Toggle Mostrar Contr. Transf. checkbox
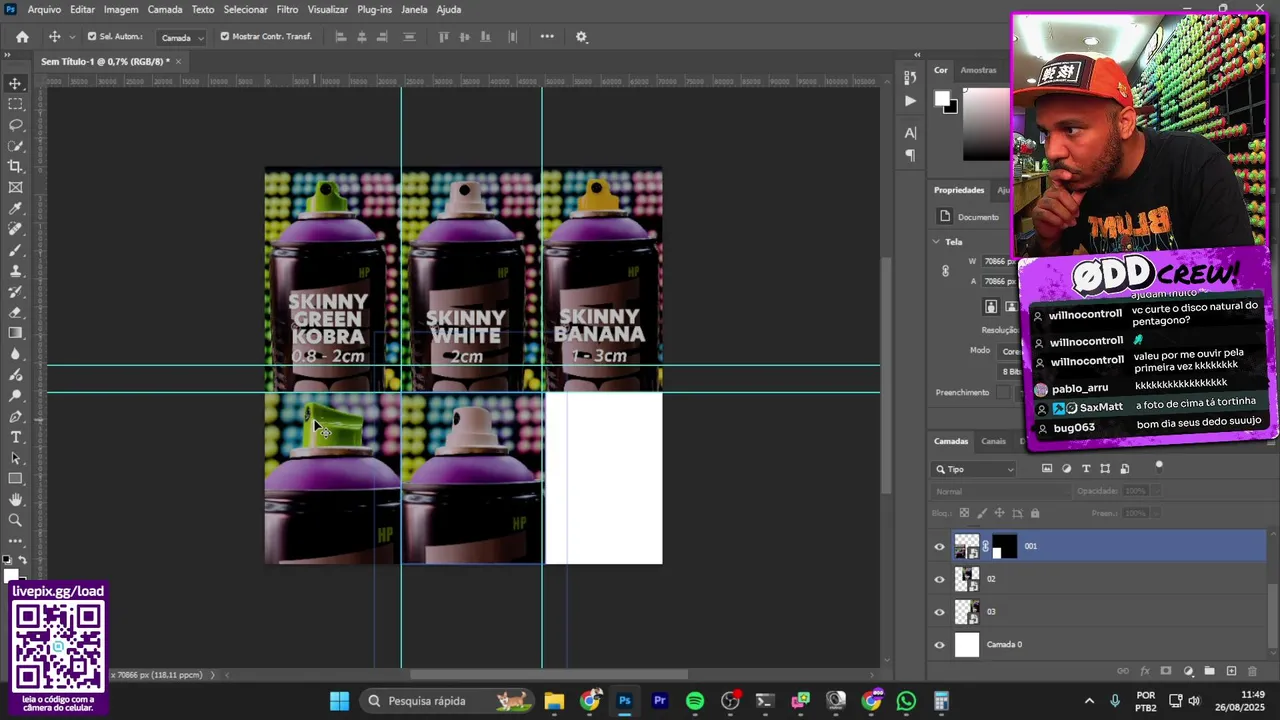The height and width of the screenshot is (720, 1280). [x=224, y=37]
